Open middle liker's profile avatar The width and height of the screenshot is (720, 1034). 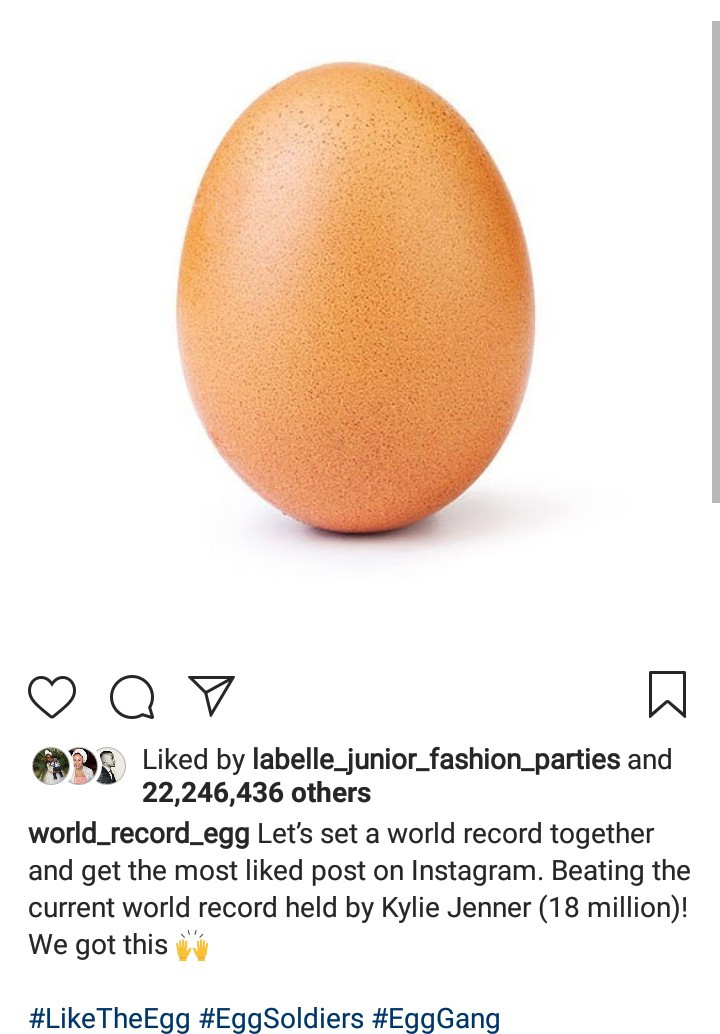pyautogui.click(x=82, y=766)
